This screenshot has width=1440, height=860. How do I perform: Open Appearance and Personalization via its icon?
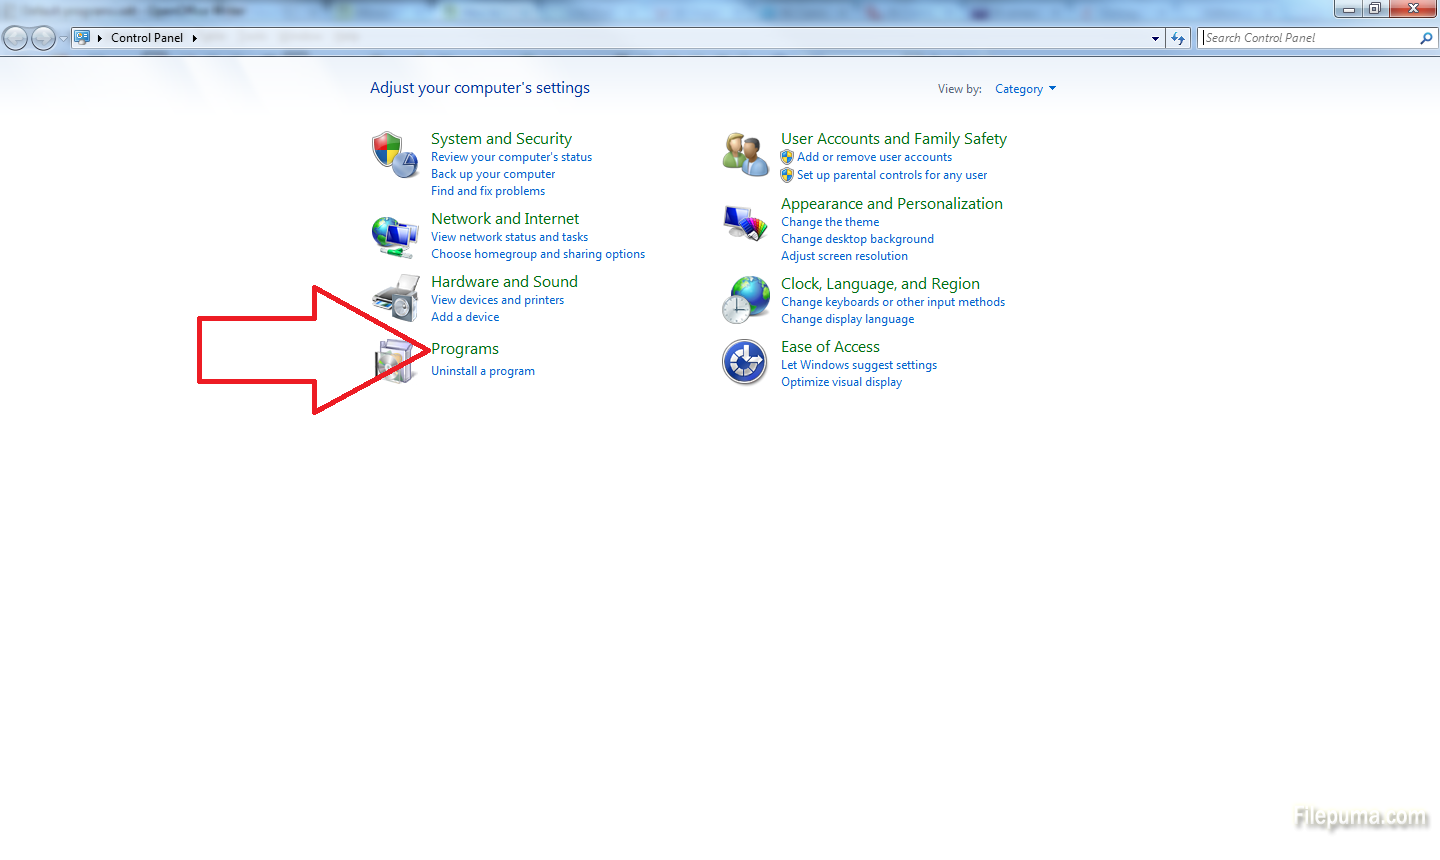pyautogui.click(x=745, y=220)
